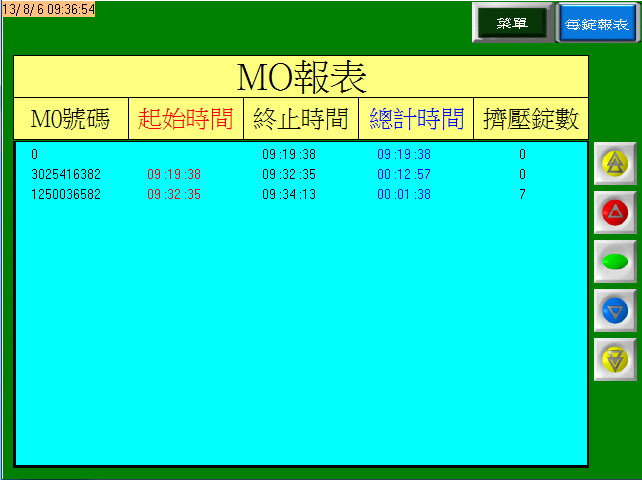Click the total time 00:12:57
The image size is (642, 480).
404,174
